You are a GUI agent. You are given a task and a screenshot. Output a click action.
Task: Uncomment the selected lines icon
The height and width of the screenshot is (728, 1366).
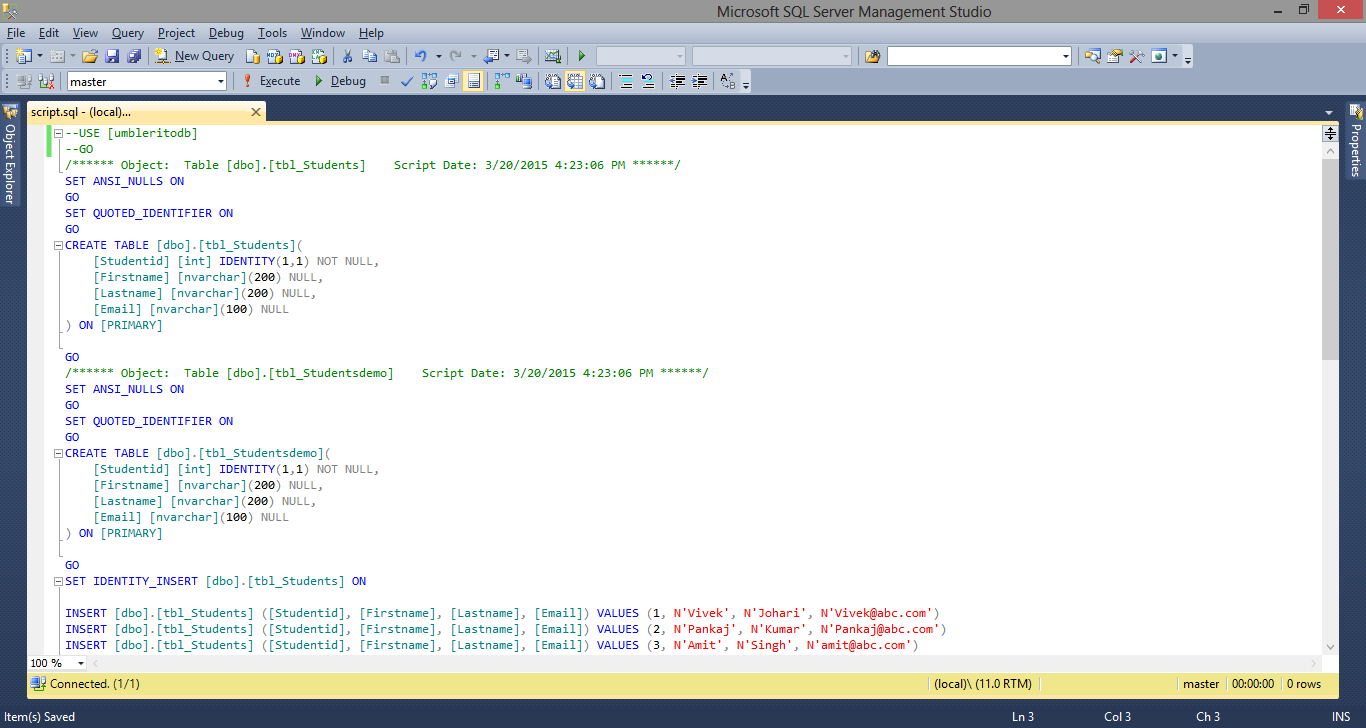click(x=648, y=81)
